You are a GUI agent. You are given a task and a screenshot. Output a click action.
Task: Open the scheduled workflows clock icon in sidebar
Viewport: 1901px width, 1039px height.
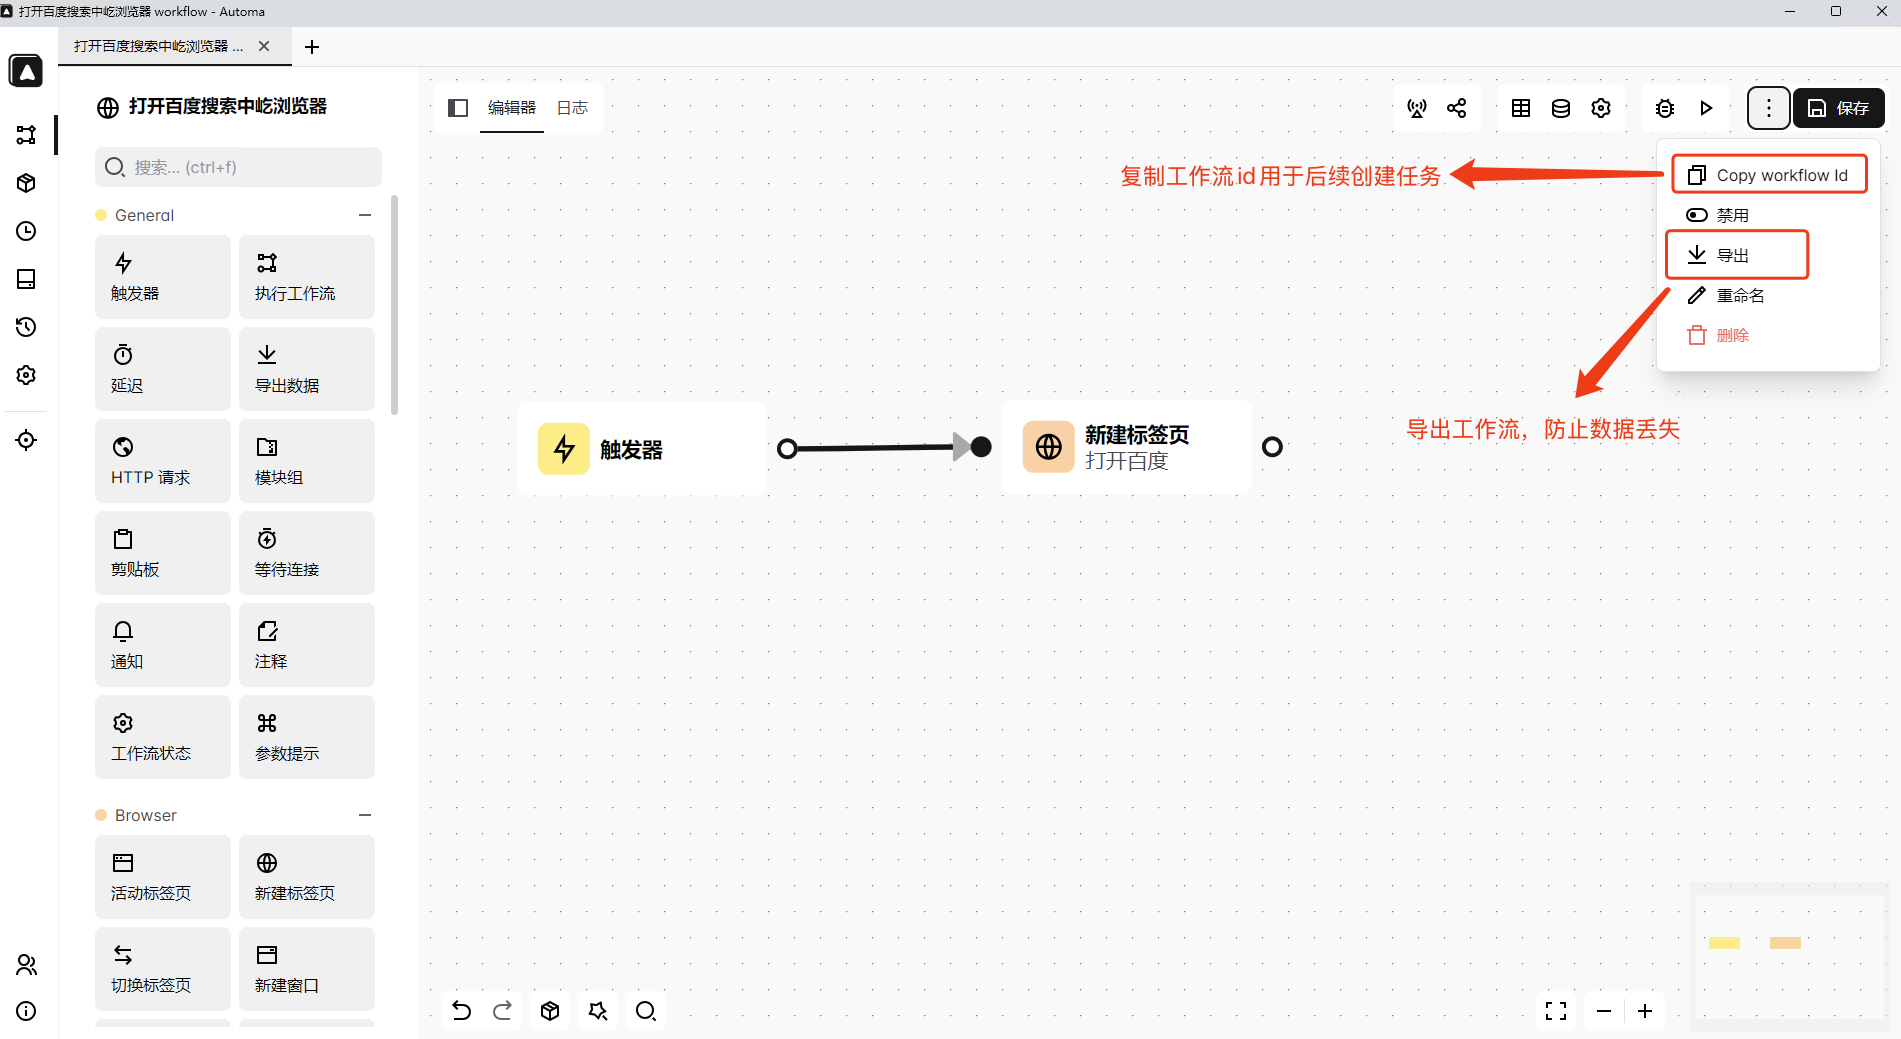pyautogui.click(x=27, y=231)
